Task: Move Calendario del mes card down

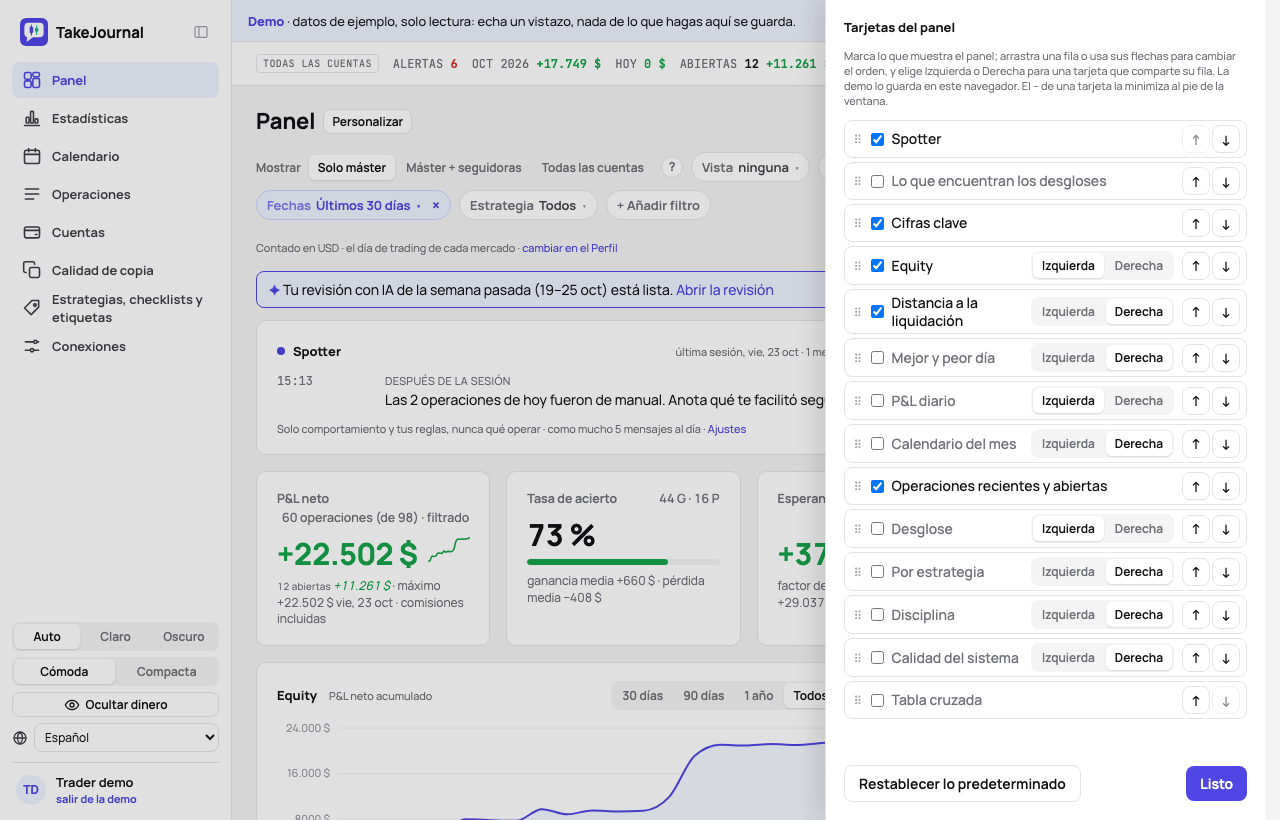Action: (1225, 444)
